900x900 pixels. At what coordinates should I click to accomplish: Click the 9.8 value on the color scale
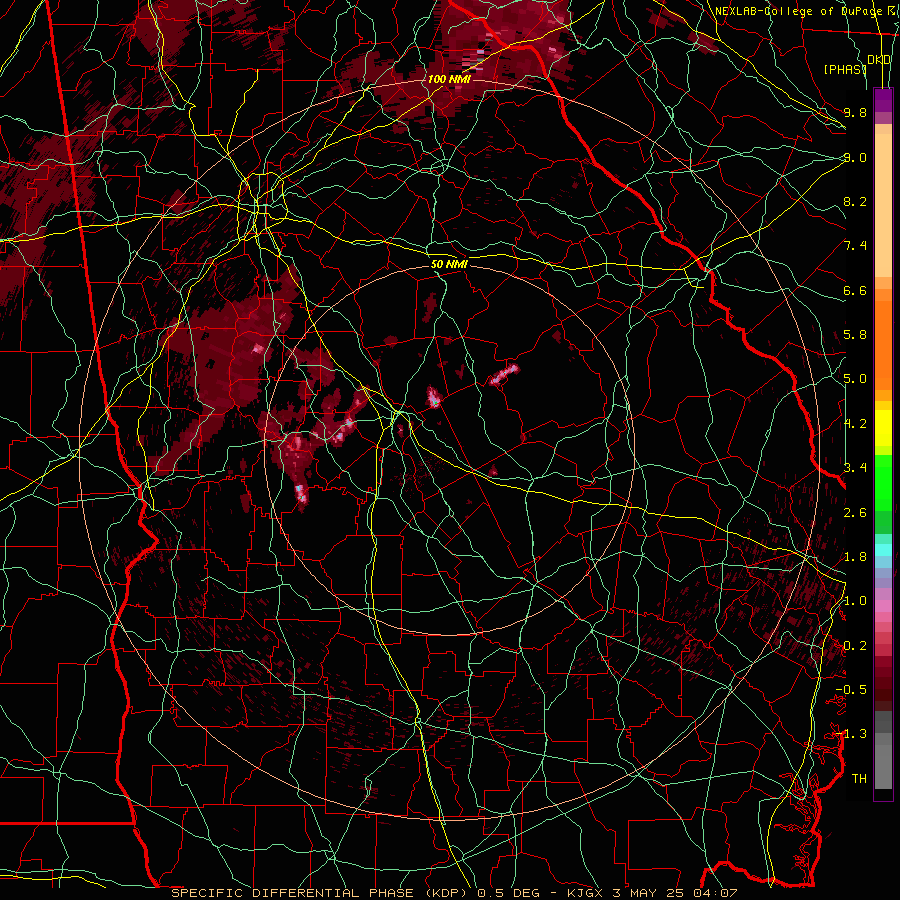(855, 112)
